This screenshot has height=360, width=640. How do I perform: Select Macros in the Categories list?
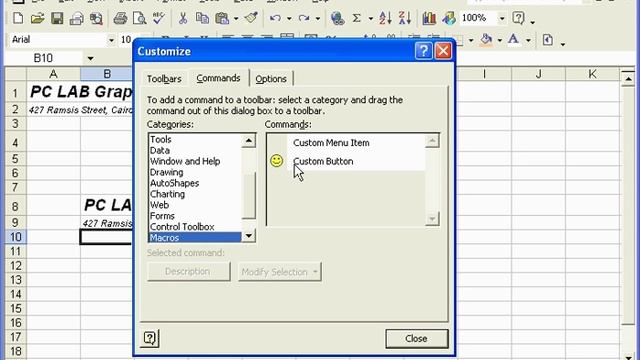195,238
